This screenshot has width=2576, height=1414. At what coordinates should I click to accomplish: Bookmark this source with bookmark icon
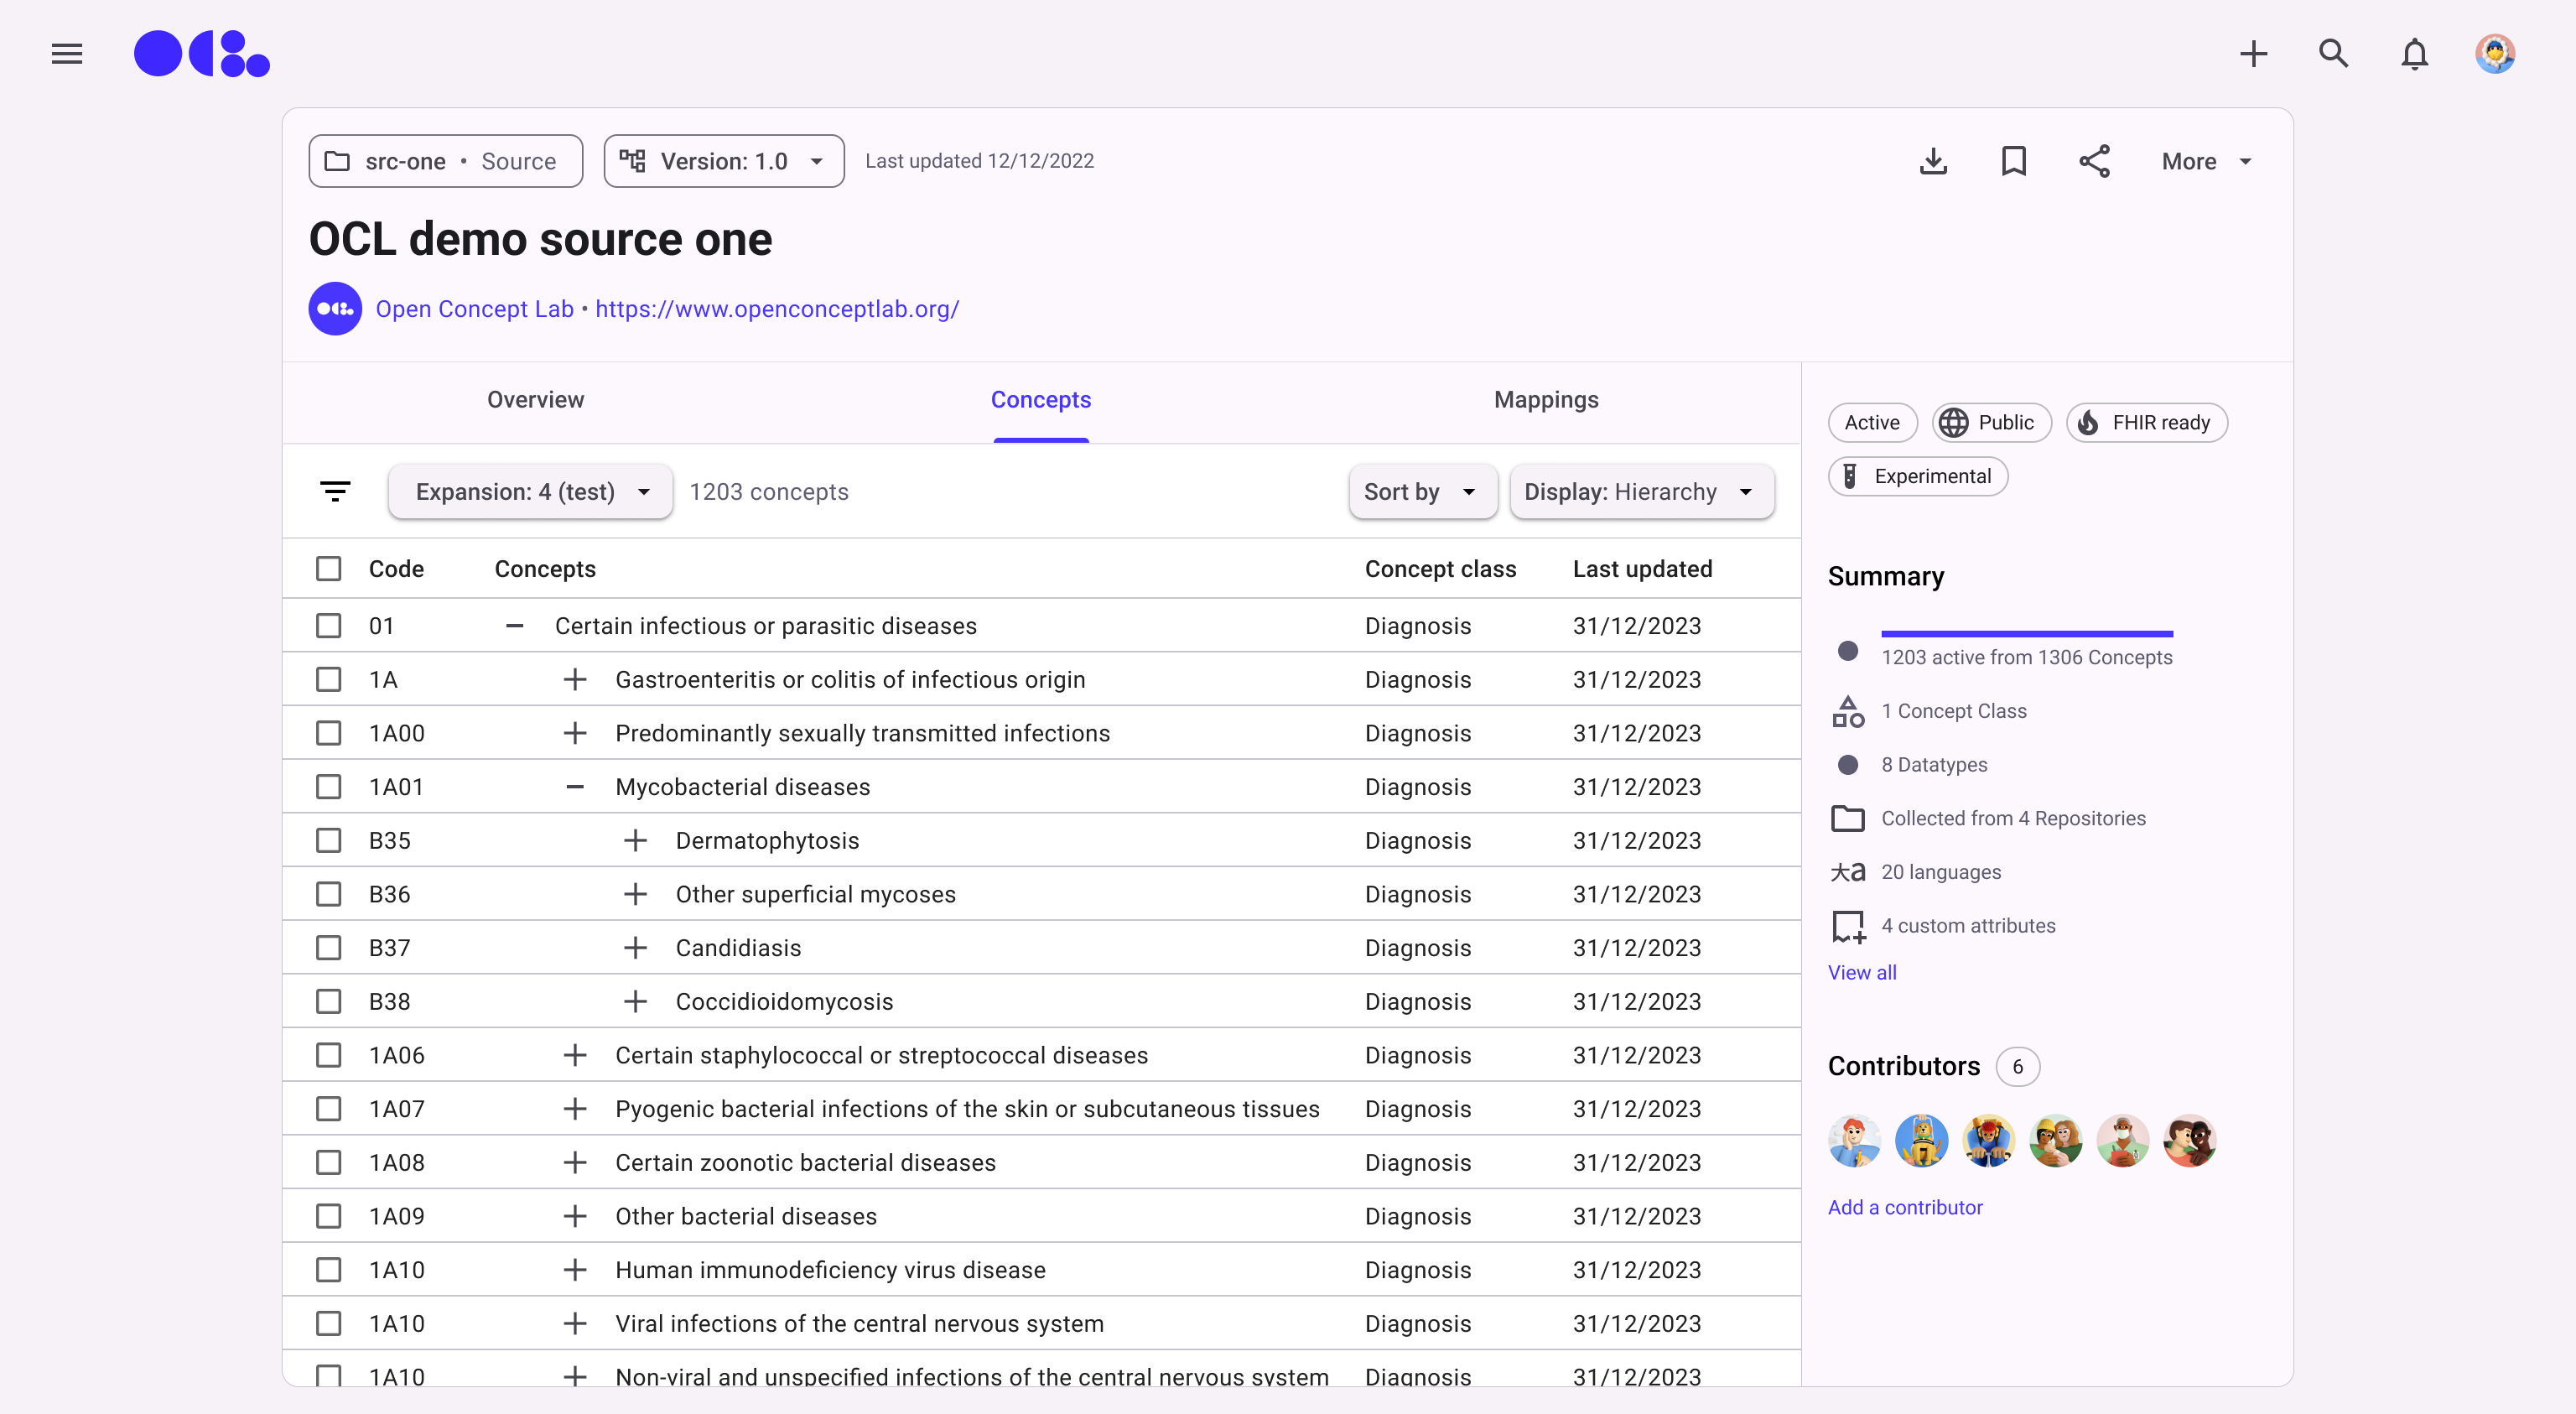point(2013,161)
